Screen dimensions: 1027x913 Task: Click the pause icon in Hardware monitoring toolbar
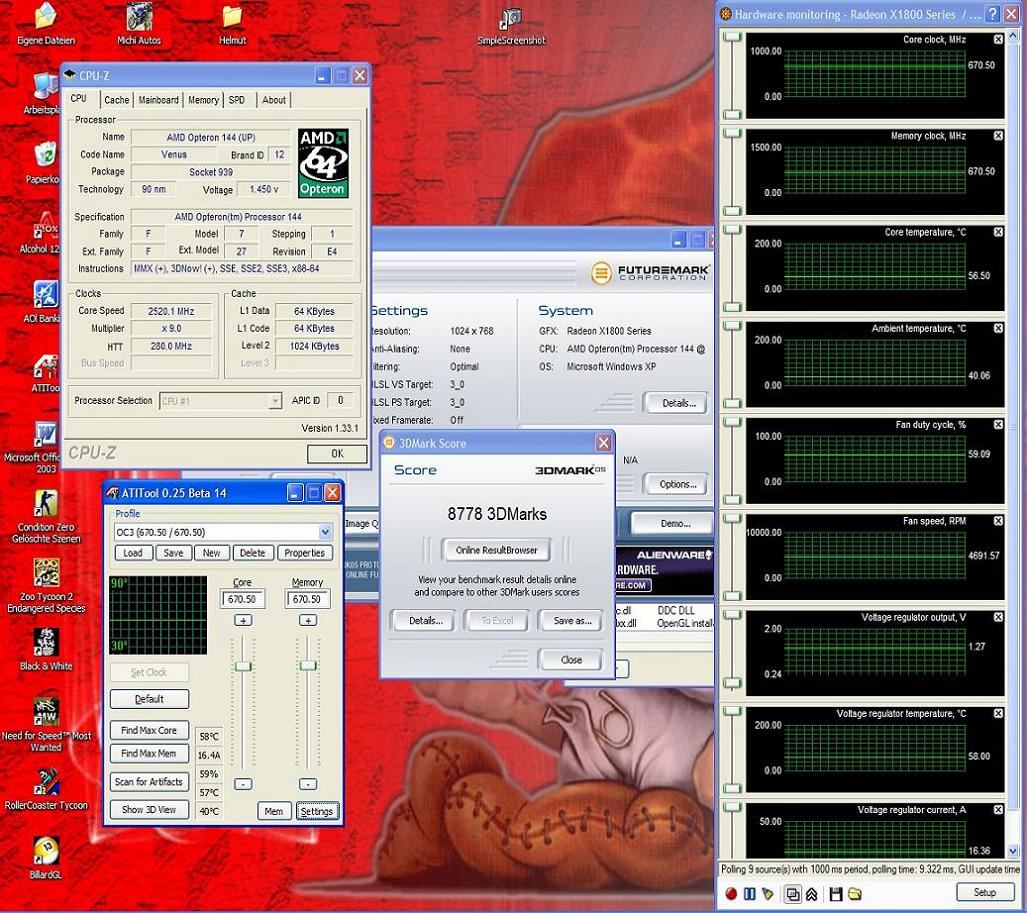[750, 893]
